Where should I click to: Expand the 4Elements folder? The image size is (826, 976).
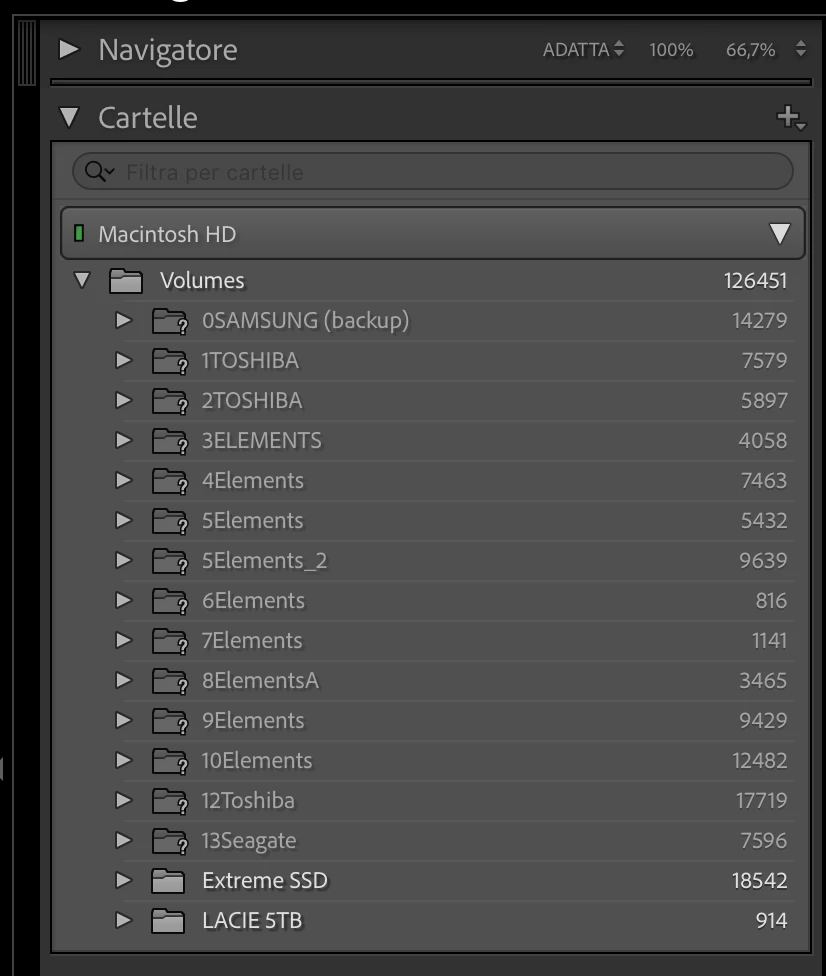(124, 480)
